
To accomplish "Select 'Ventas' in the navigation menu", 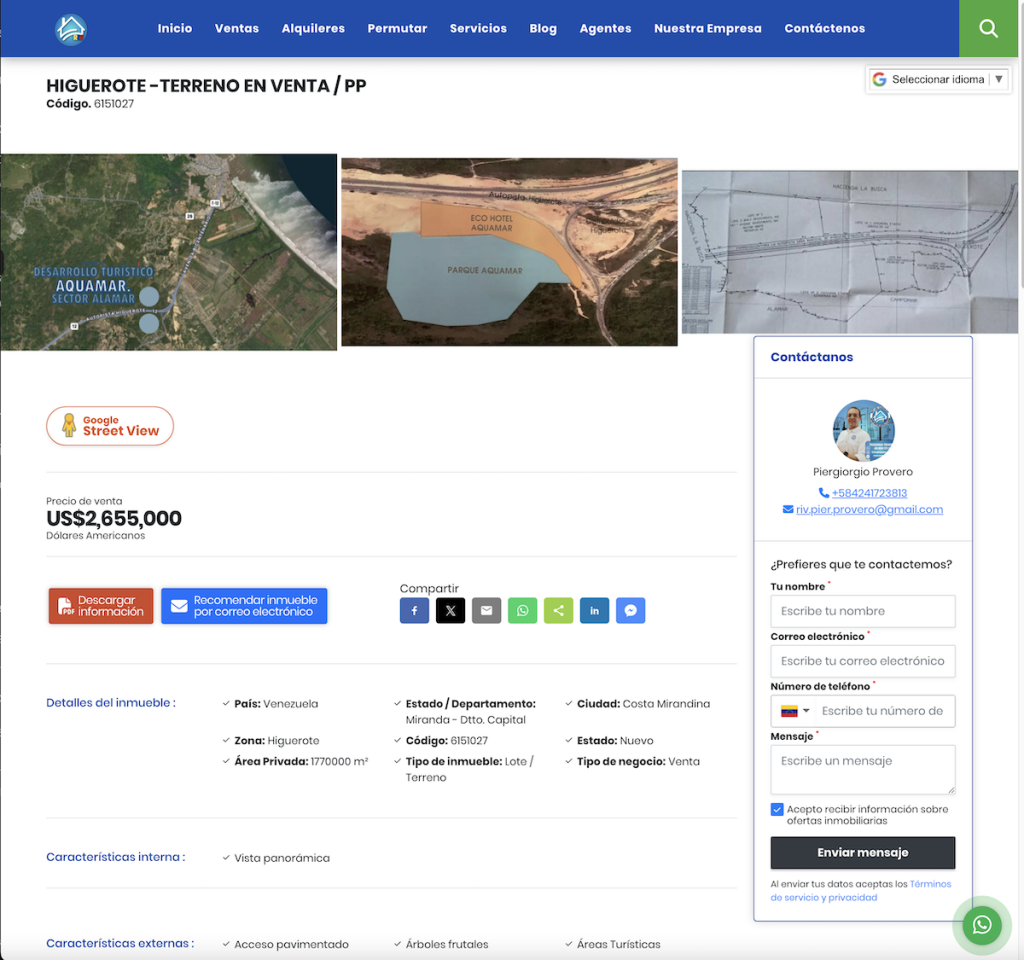I will (x=236, y=28).
